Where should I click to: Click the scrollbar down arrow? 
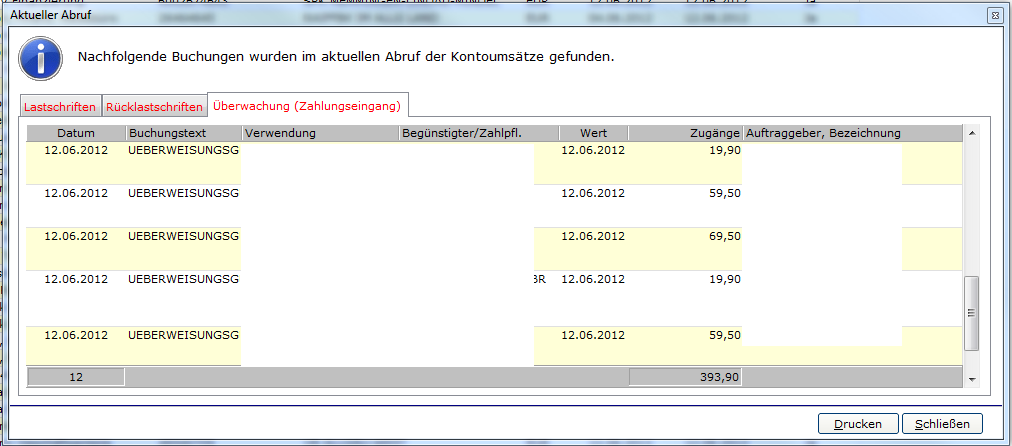[x=971, y=379]
